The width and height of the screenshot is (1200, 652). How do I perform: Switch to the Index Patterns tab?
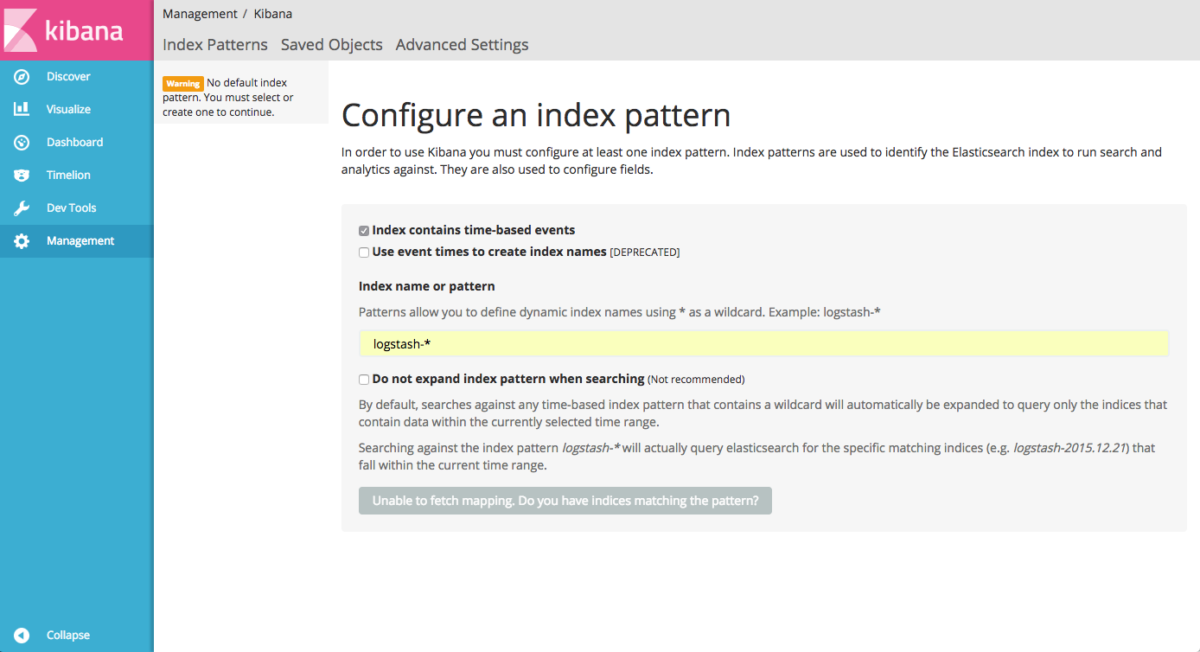click(215, 45)
